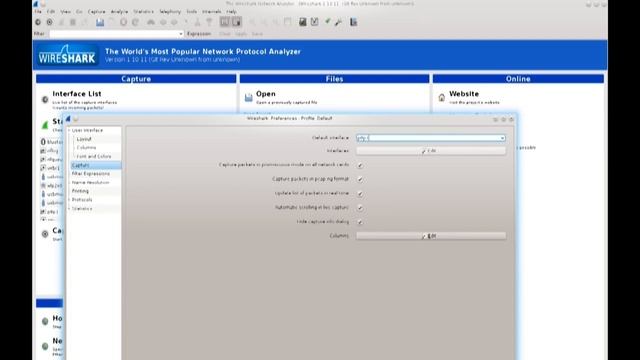The image size is (640, 360).
Task: Open the Telephony menu
Action: pos(170,12)
